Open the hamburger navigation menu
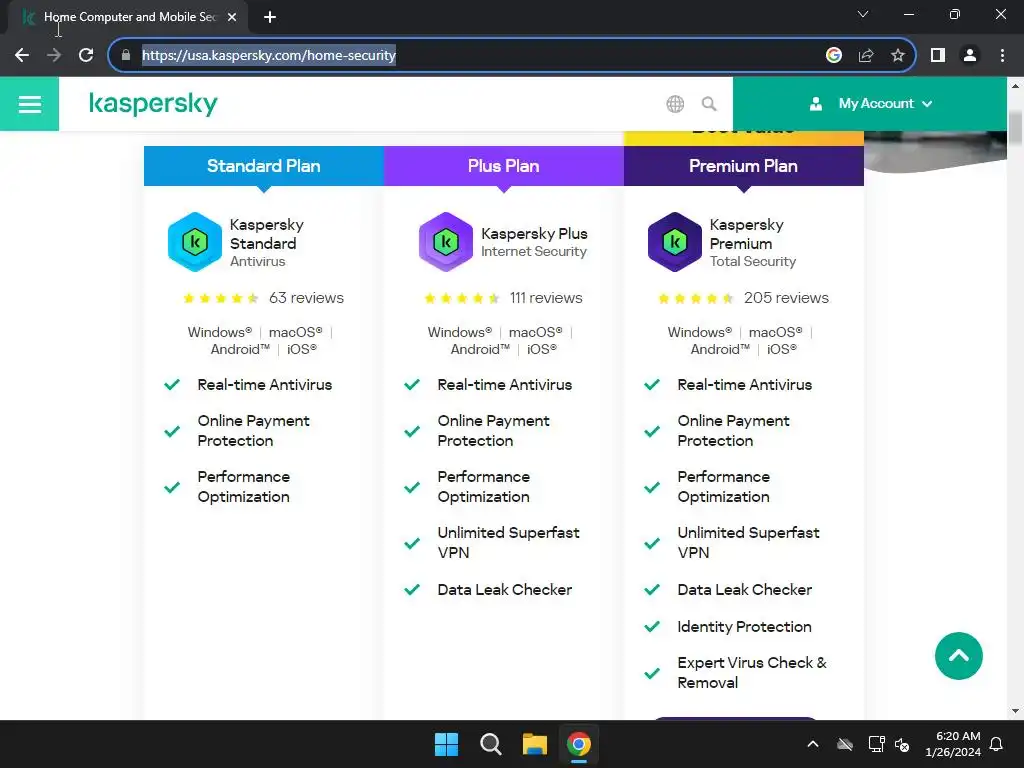The height and width of the screenshot is (768, 1024). pyautogui.click(x=29, y=104)
